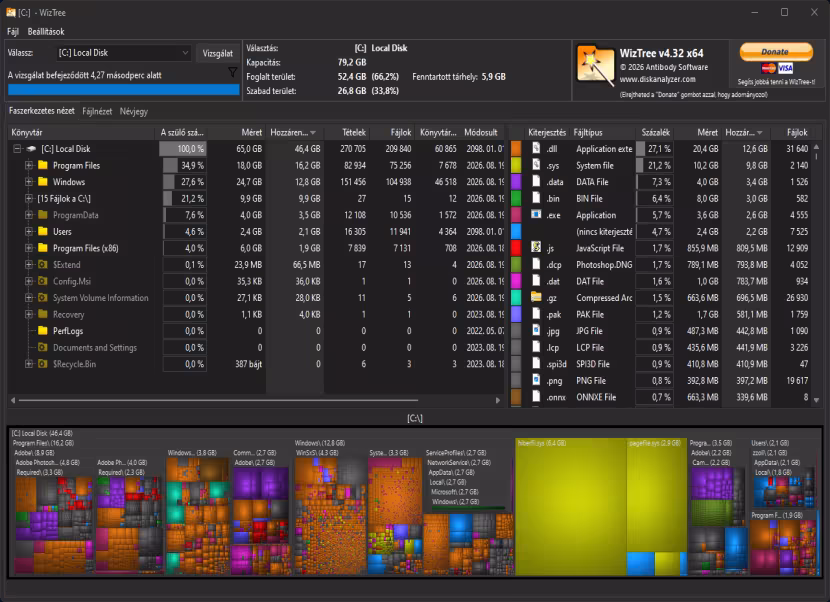The height and width of the screenshot is (602, 830).
Task: Click the pagefile.sys block in treemap
Action: 656,495
